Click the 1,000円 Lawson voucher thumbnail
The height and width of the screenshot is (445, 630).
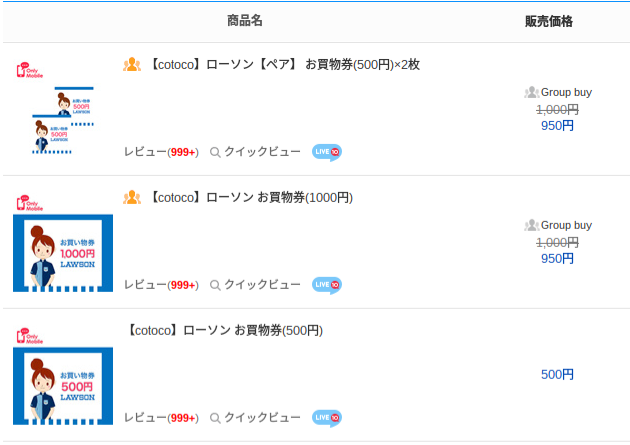63,253
